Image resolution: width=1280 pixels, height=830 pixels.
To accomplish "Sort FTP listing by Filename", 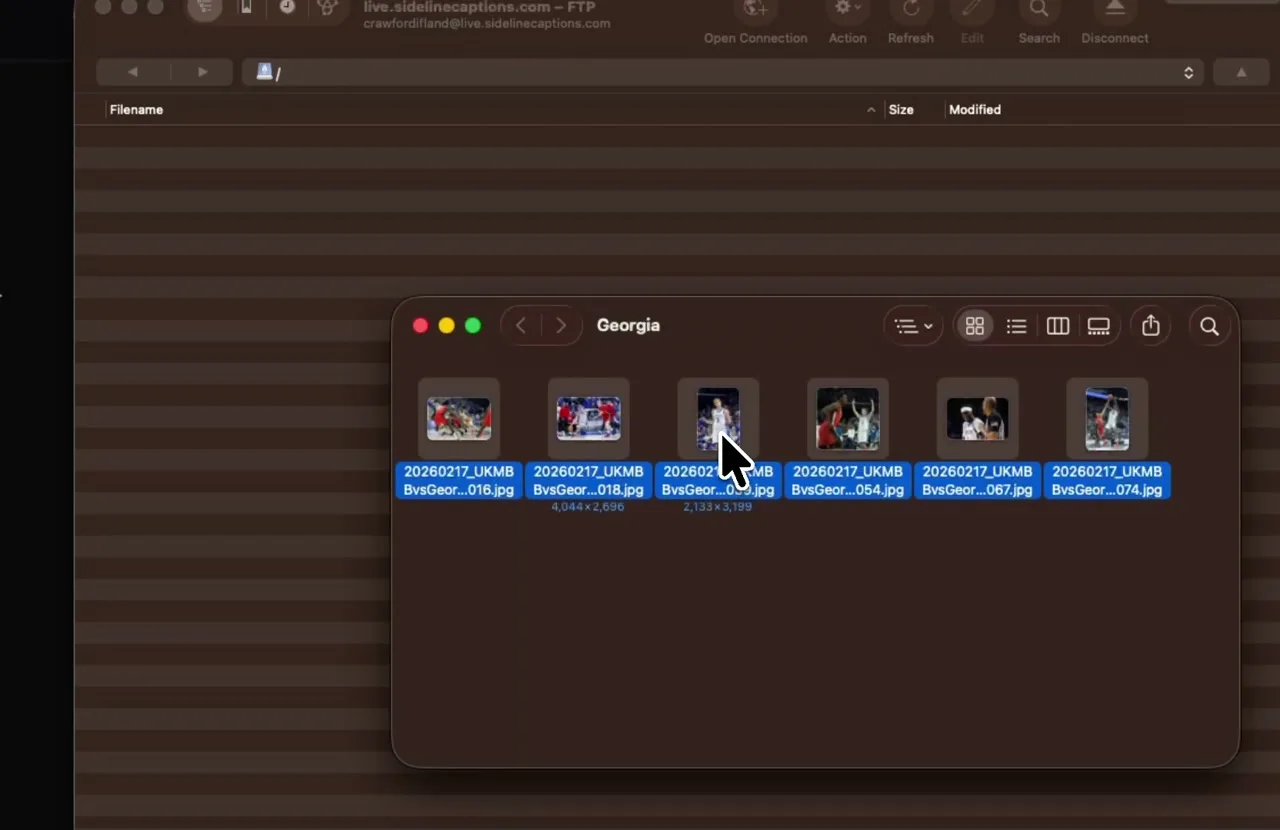I will (x=136, y=110).
